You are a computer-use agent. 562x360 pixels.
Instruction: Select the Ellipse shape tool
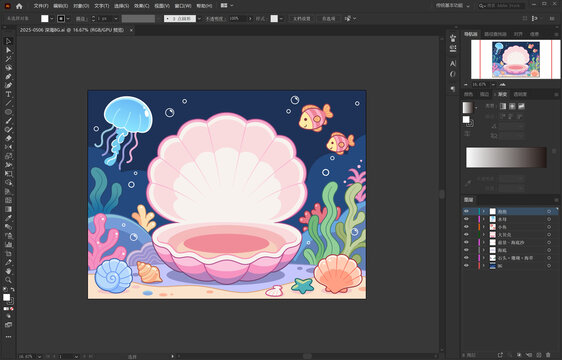click(x=8, y=112)
